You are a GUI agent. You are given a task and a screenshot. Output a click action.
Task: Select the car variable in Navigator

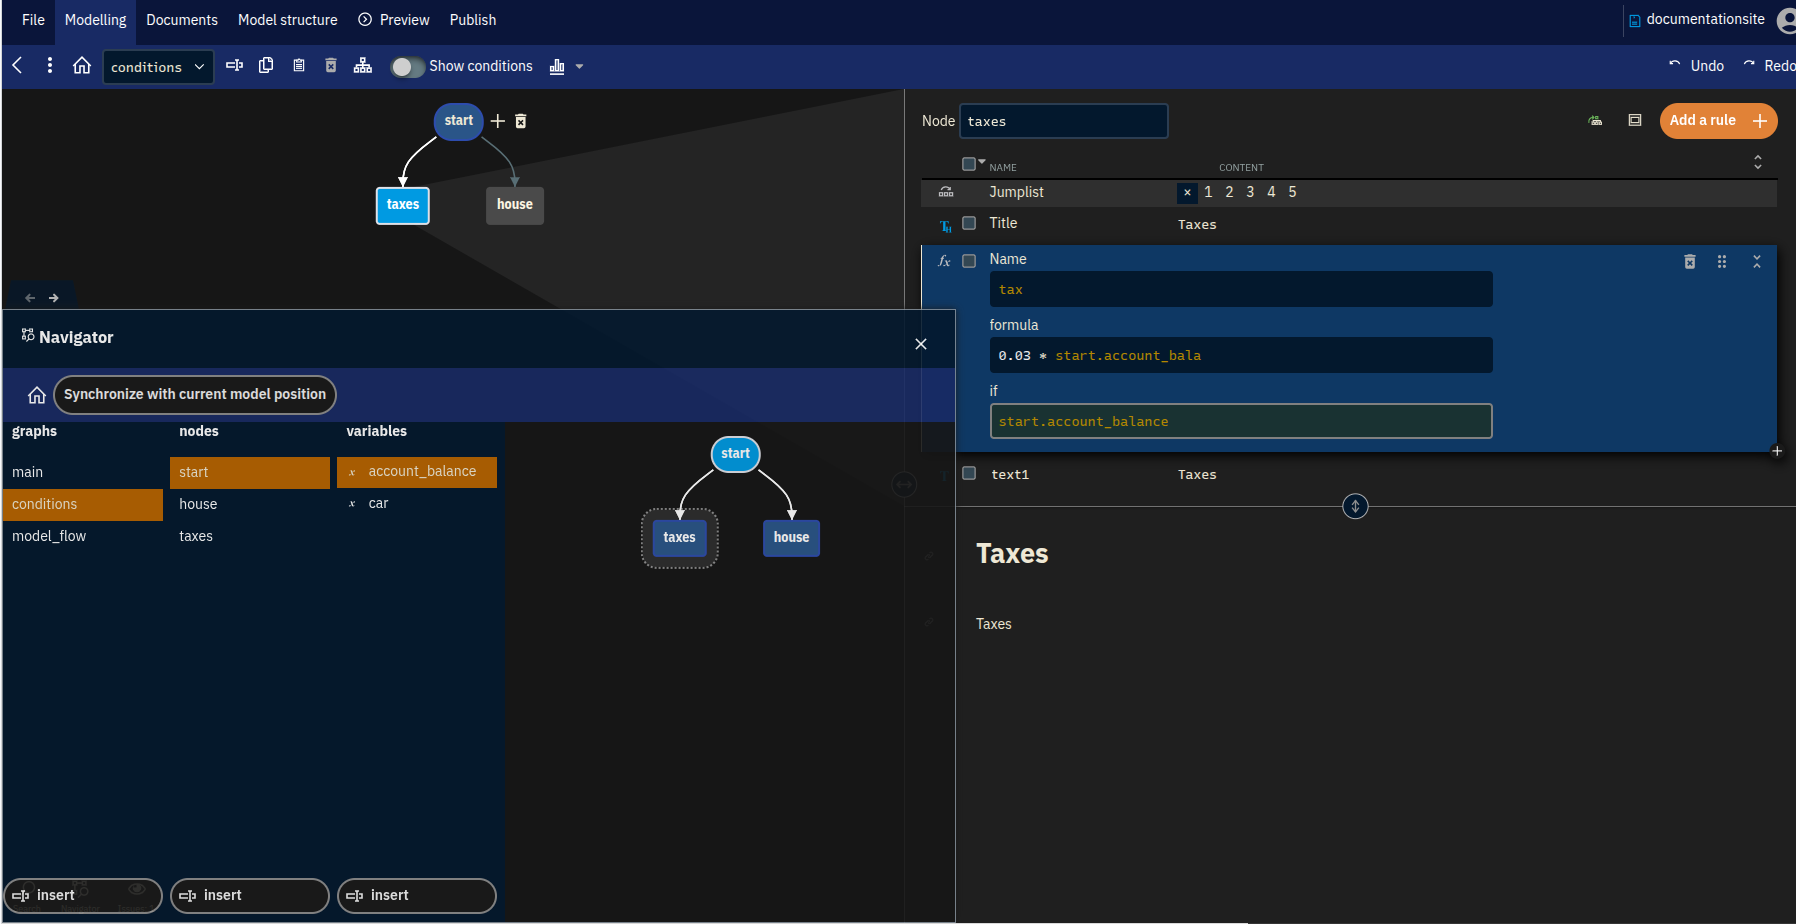click(417, 503)
